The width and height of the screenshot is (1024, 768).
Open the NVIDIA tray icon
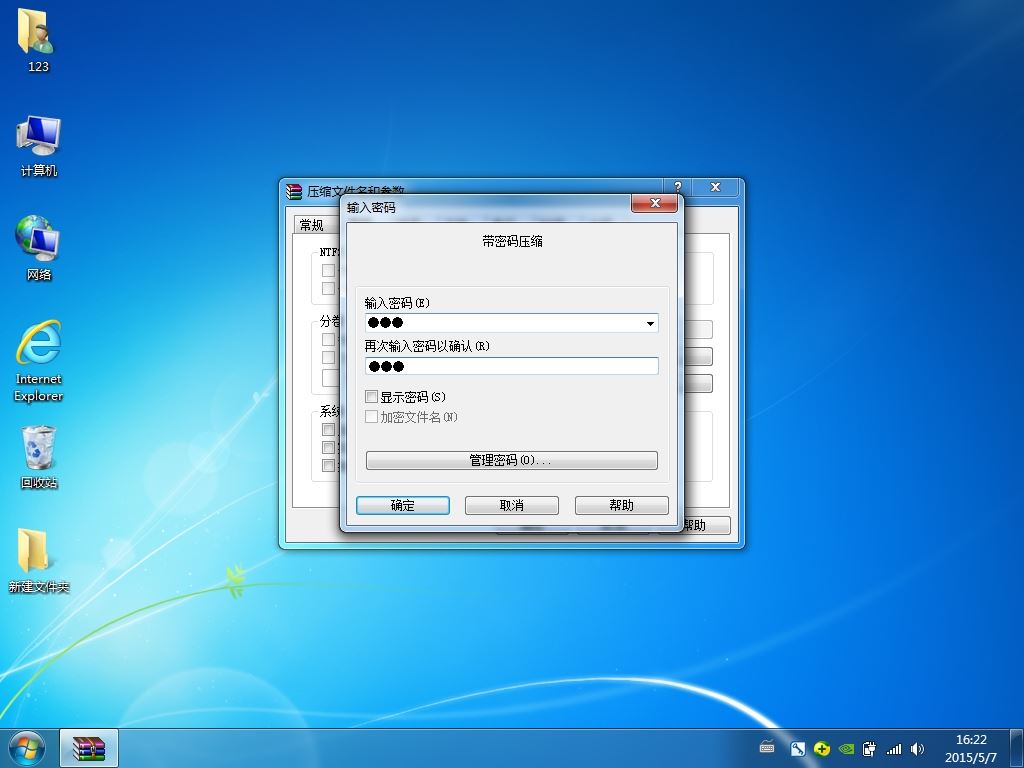(x=846, y=749)
